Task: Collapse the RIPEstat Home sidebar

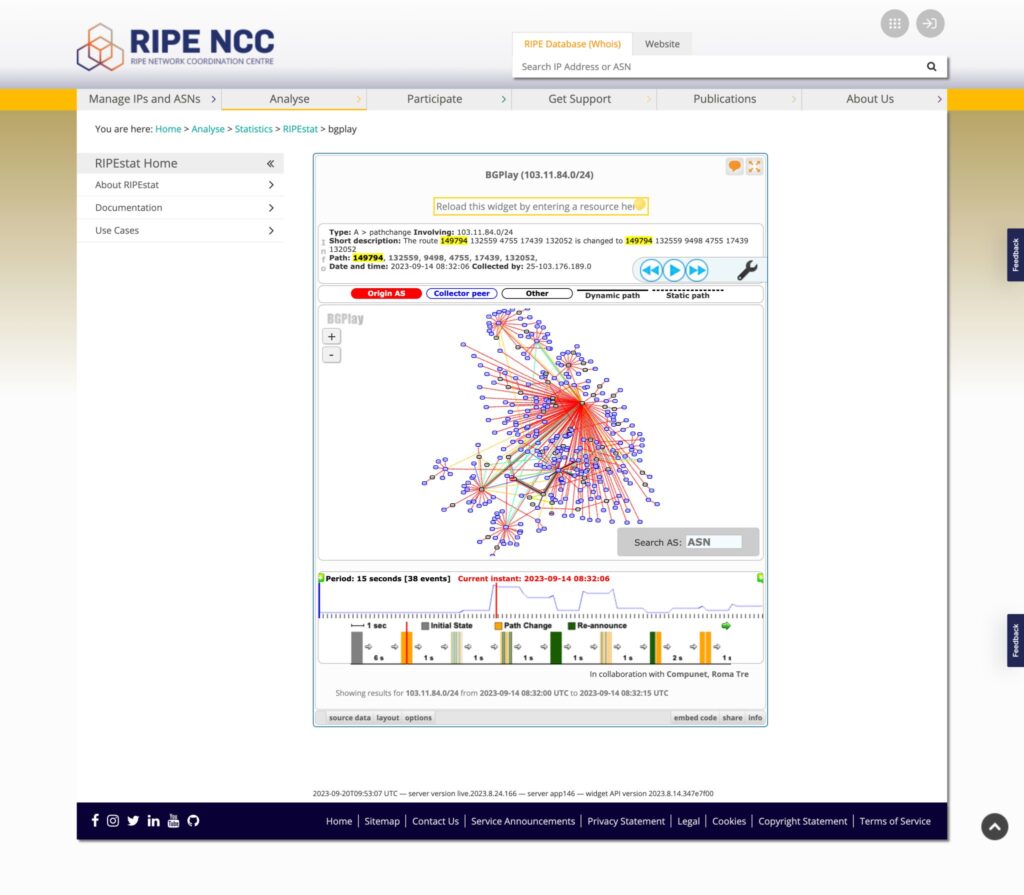Action: click(x=270, y=163)
